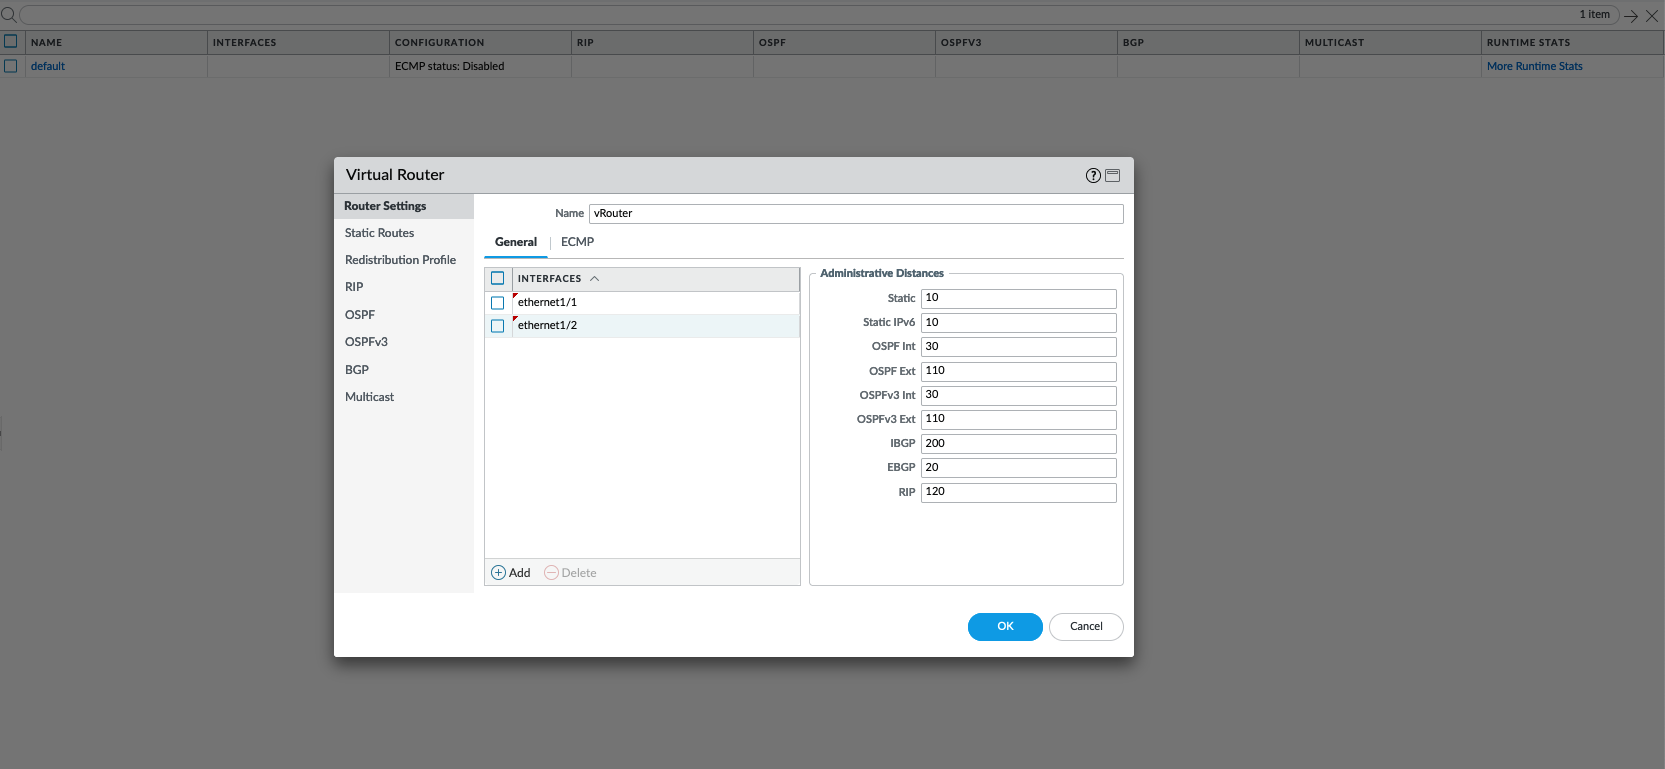Click the Name input field

click(855, 214)
